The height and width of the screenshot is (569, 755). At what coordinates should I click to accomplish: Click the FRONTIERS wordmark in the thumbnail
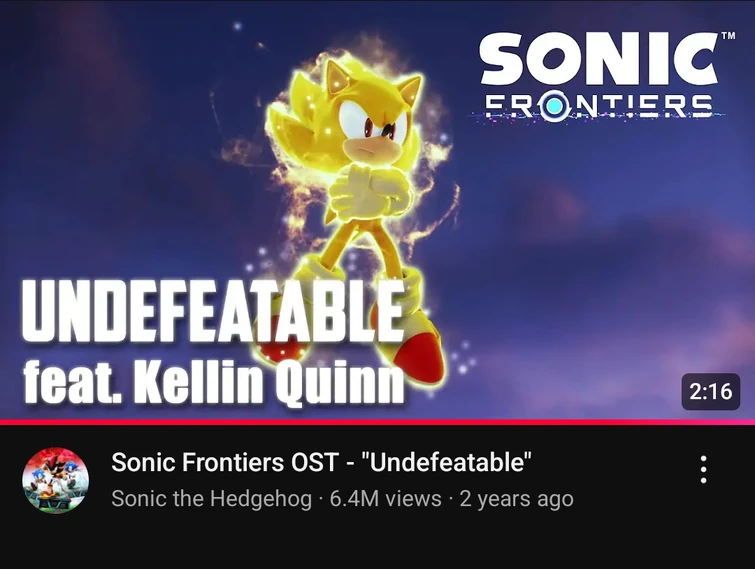599,106
